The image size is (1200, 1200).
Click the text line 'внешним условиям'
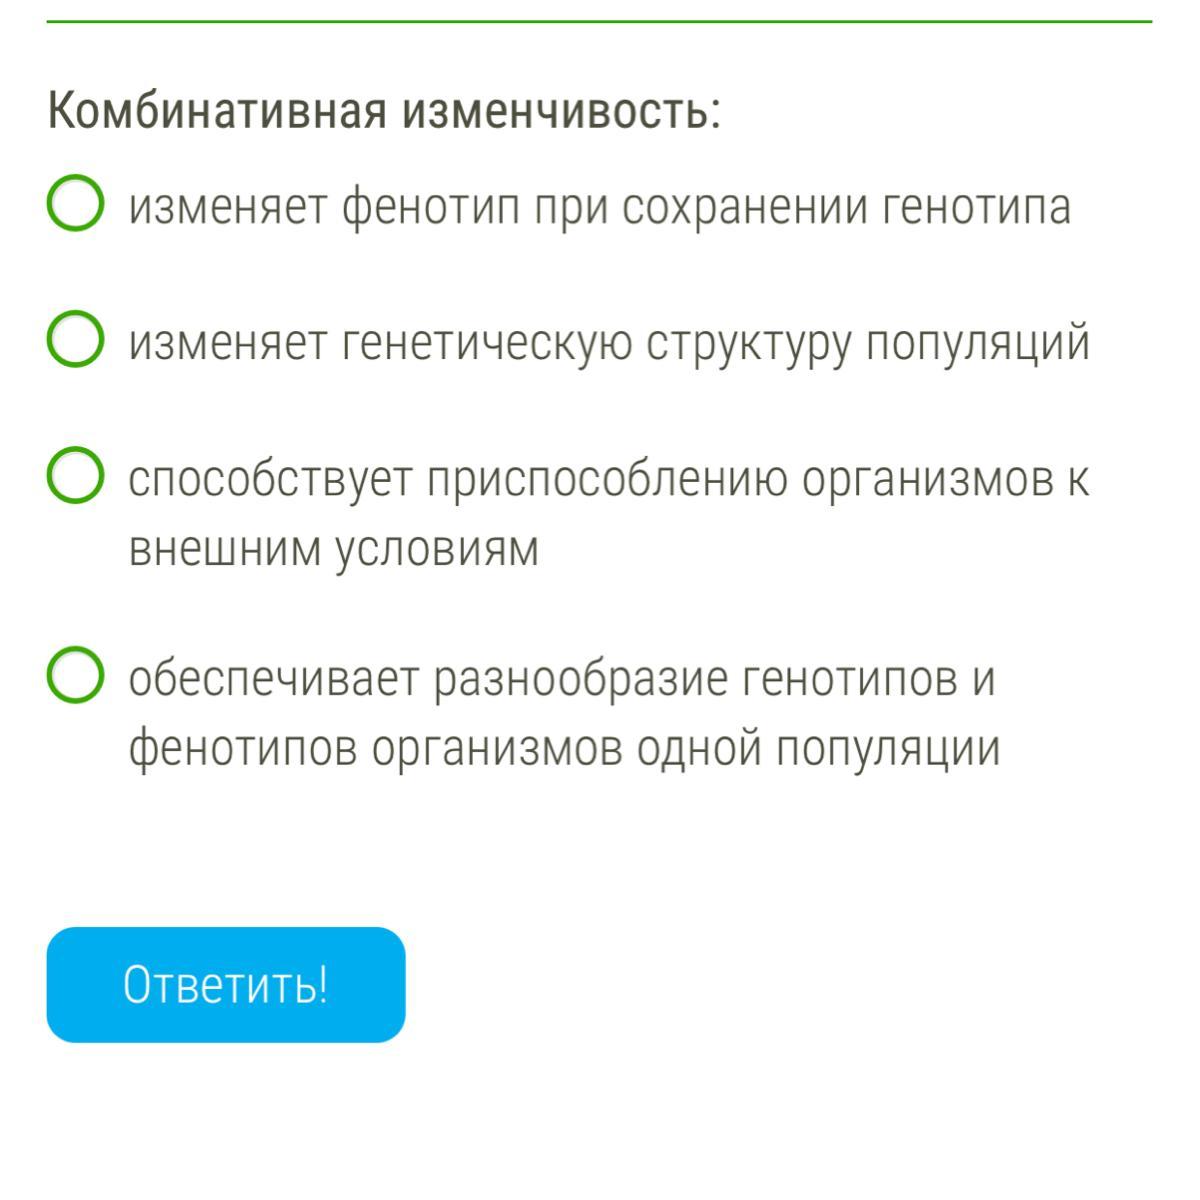[x=334, y=548]
